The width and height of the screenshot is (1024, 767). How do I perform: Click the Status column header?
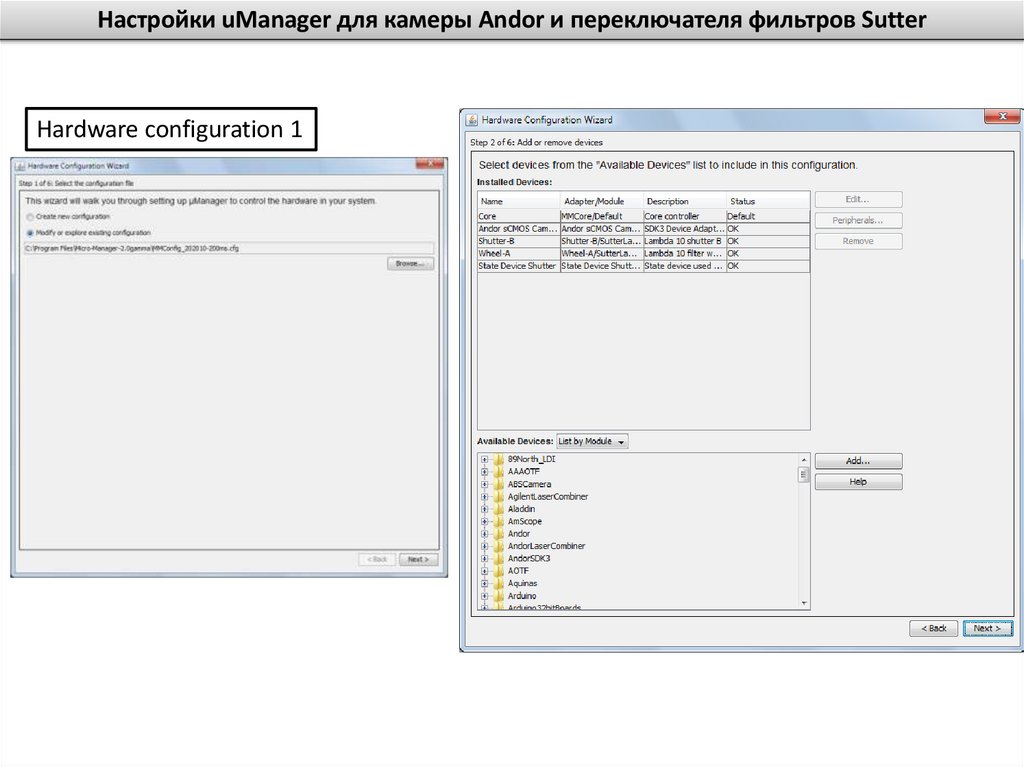768,201
